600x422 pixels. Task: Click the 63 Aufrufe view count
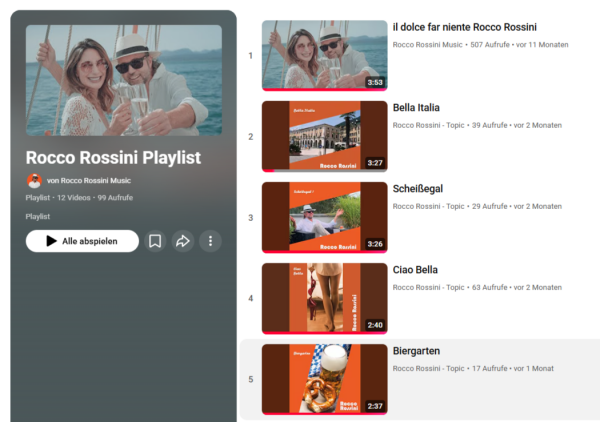[489, 288]
